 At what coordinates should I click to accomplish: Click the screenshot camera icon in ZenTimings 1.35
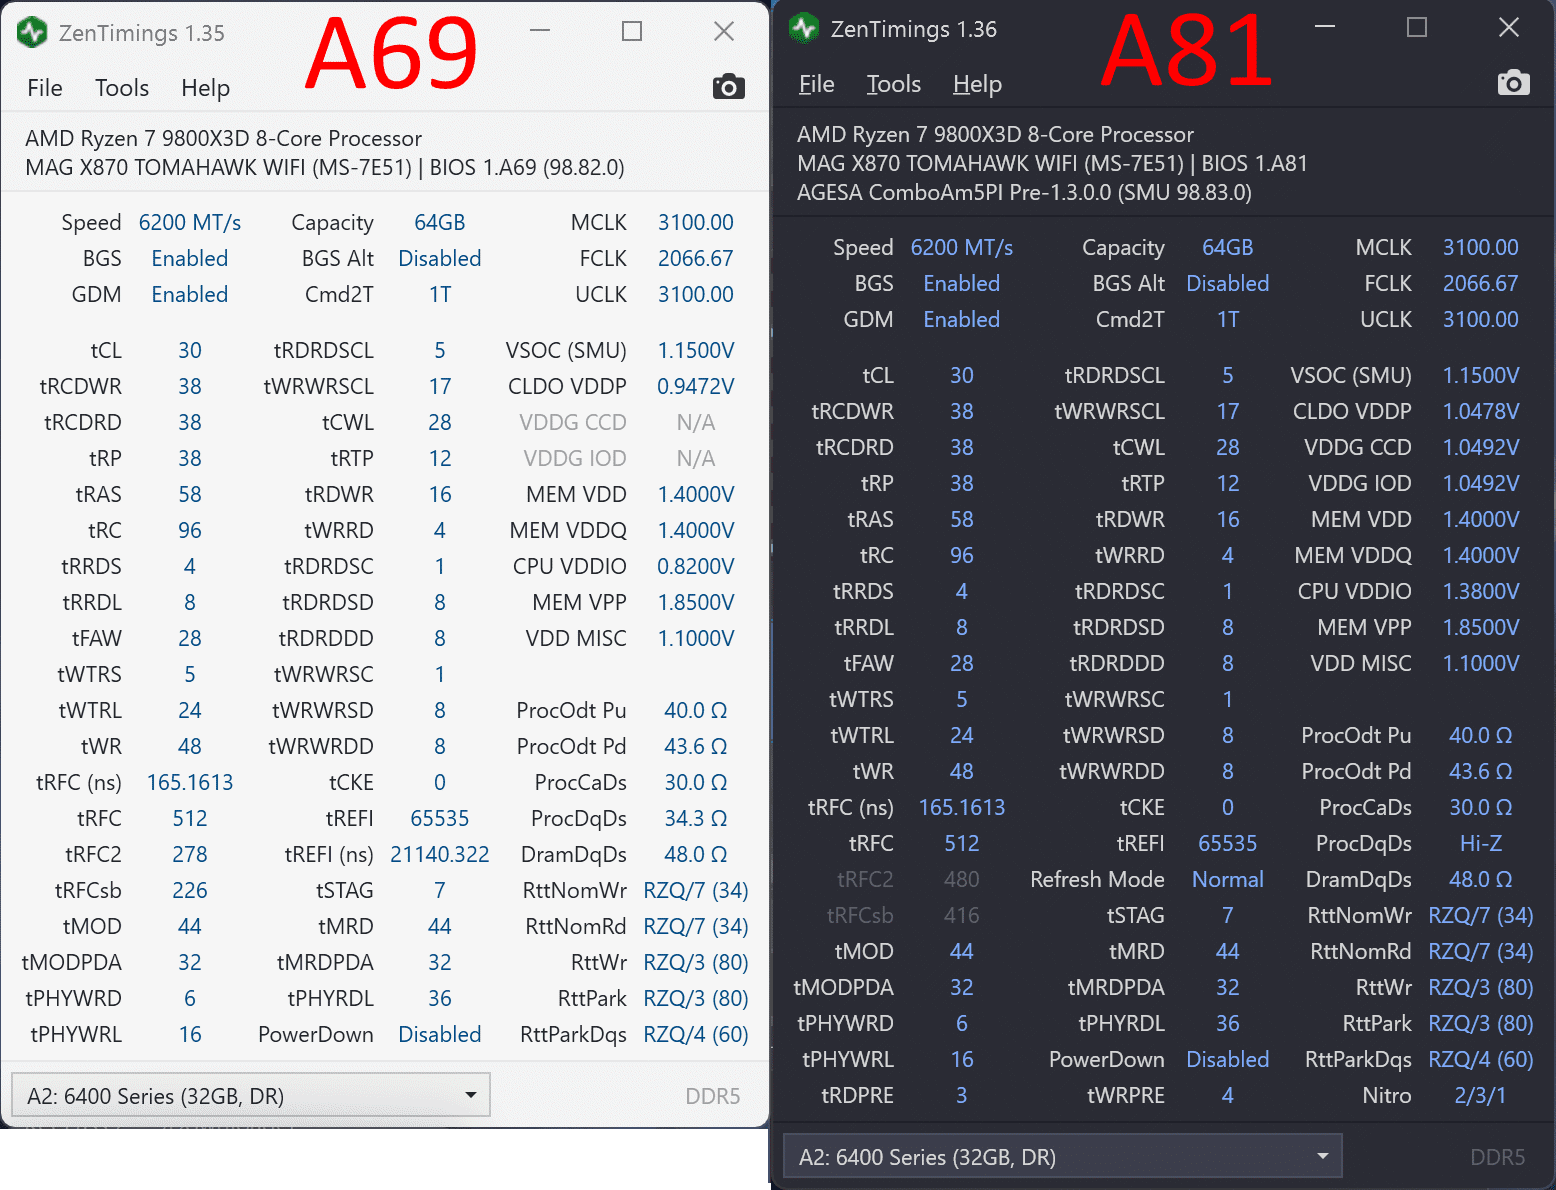pos(728,87)
